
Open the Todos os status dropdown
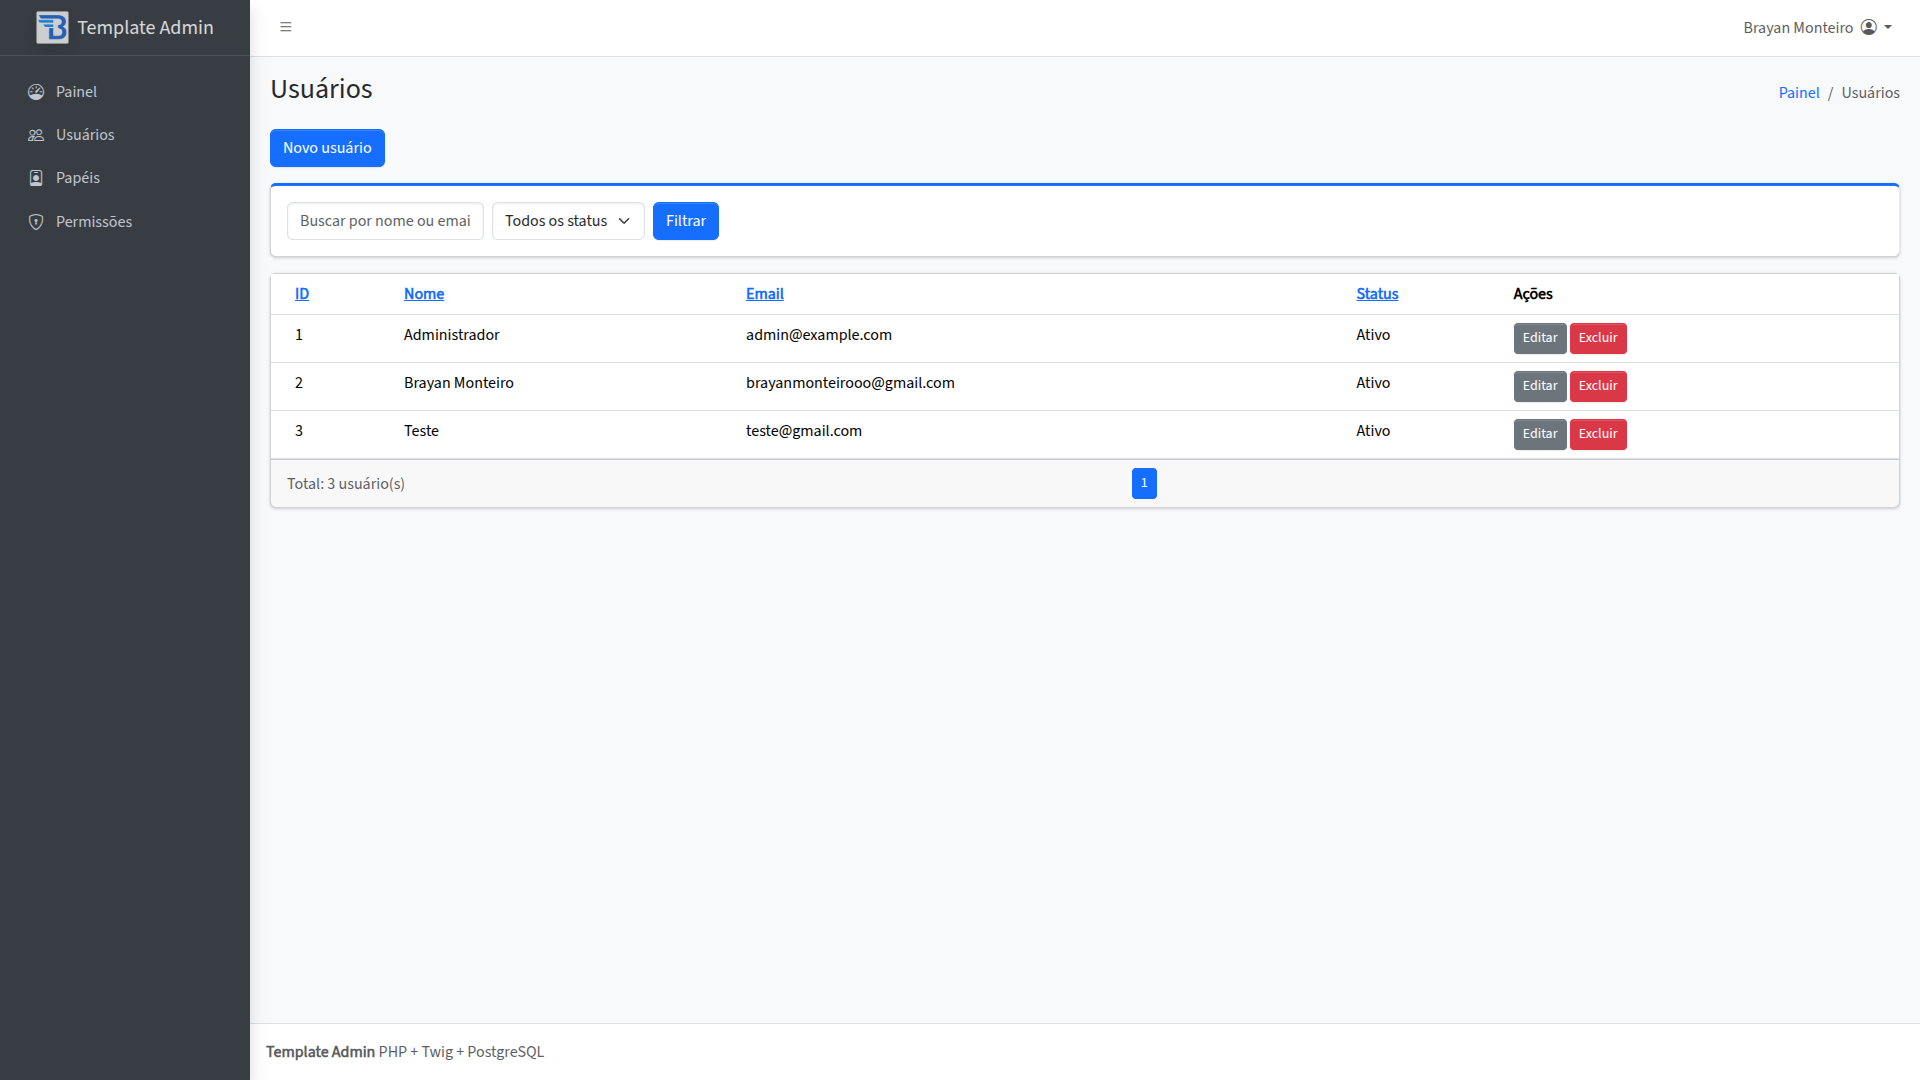tap(567, 221)
